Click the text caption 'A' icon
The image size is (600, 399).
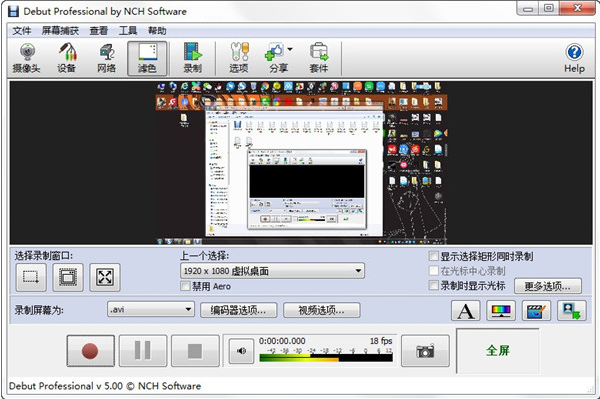click(466, 310)
